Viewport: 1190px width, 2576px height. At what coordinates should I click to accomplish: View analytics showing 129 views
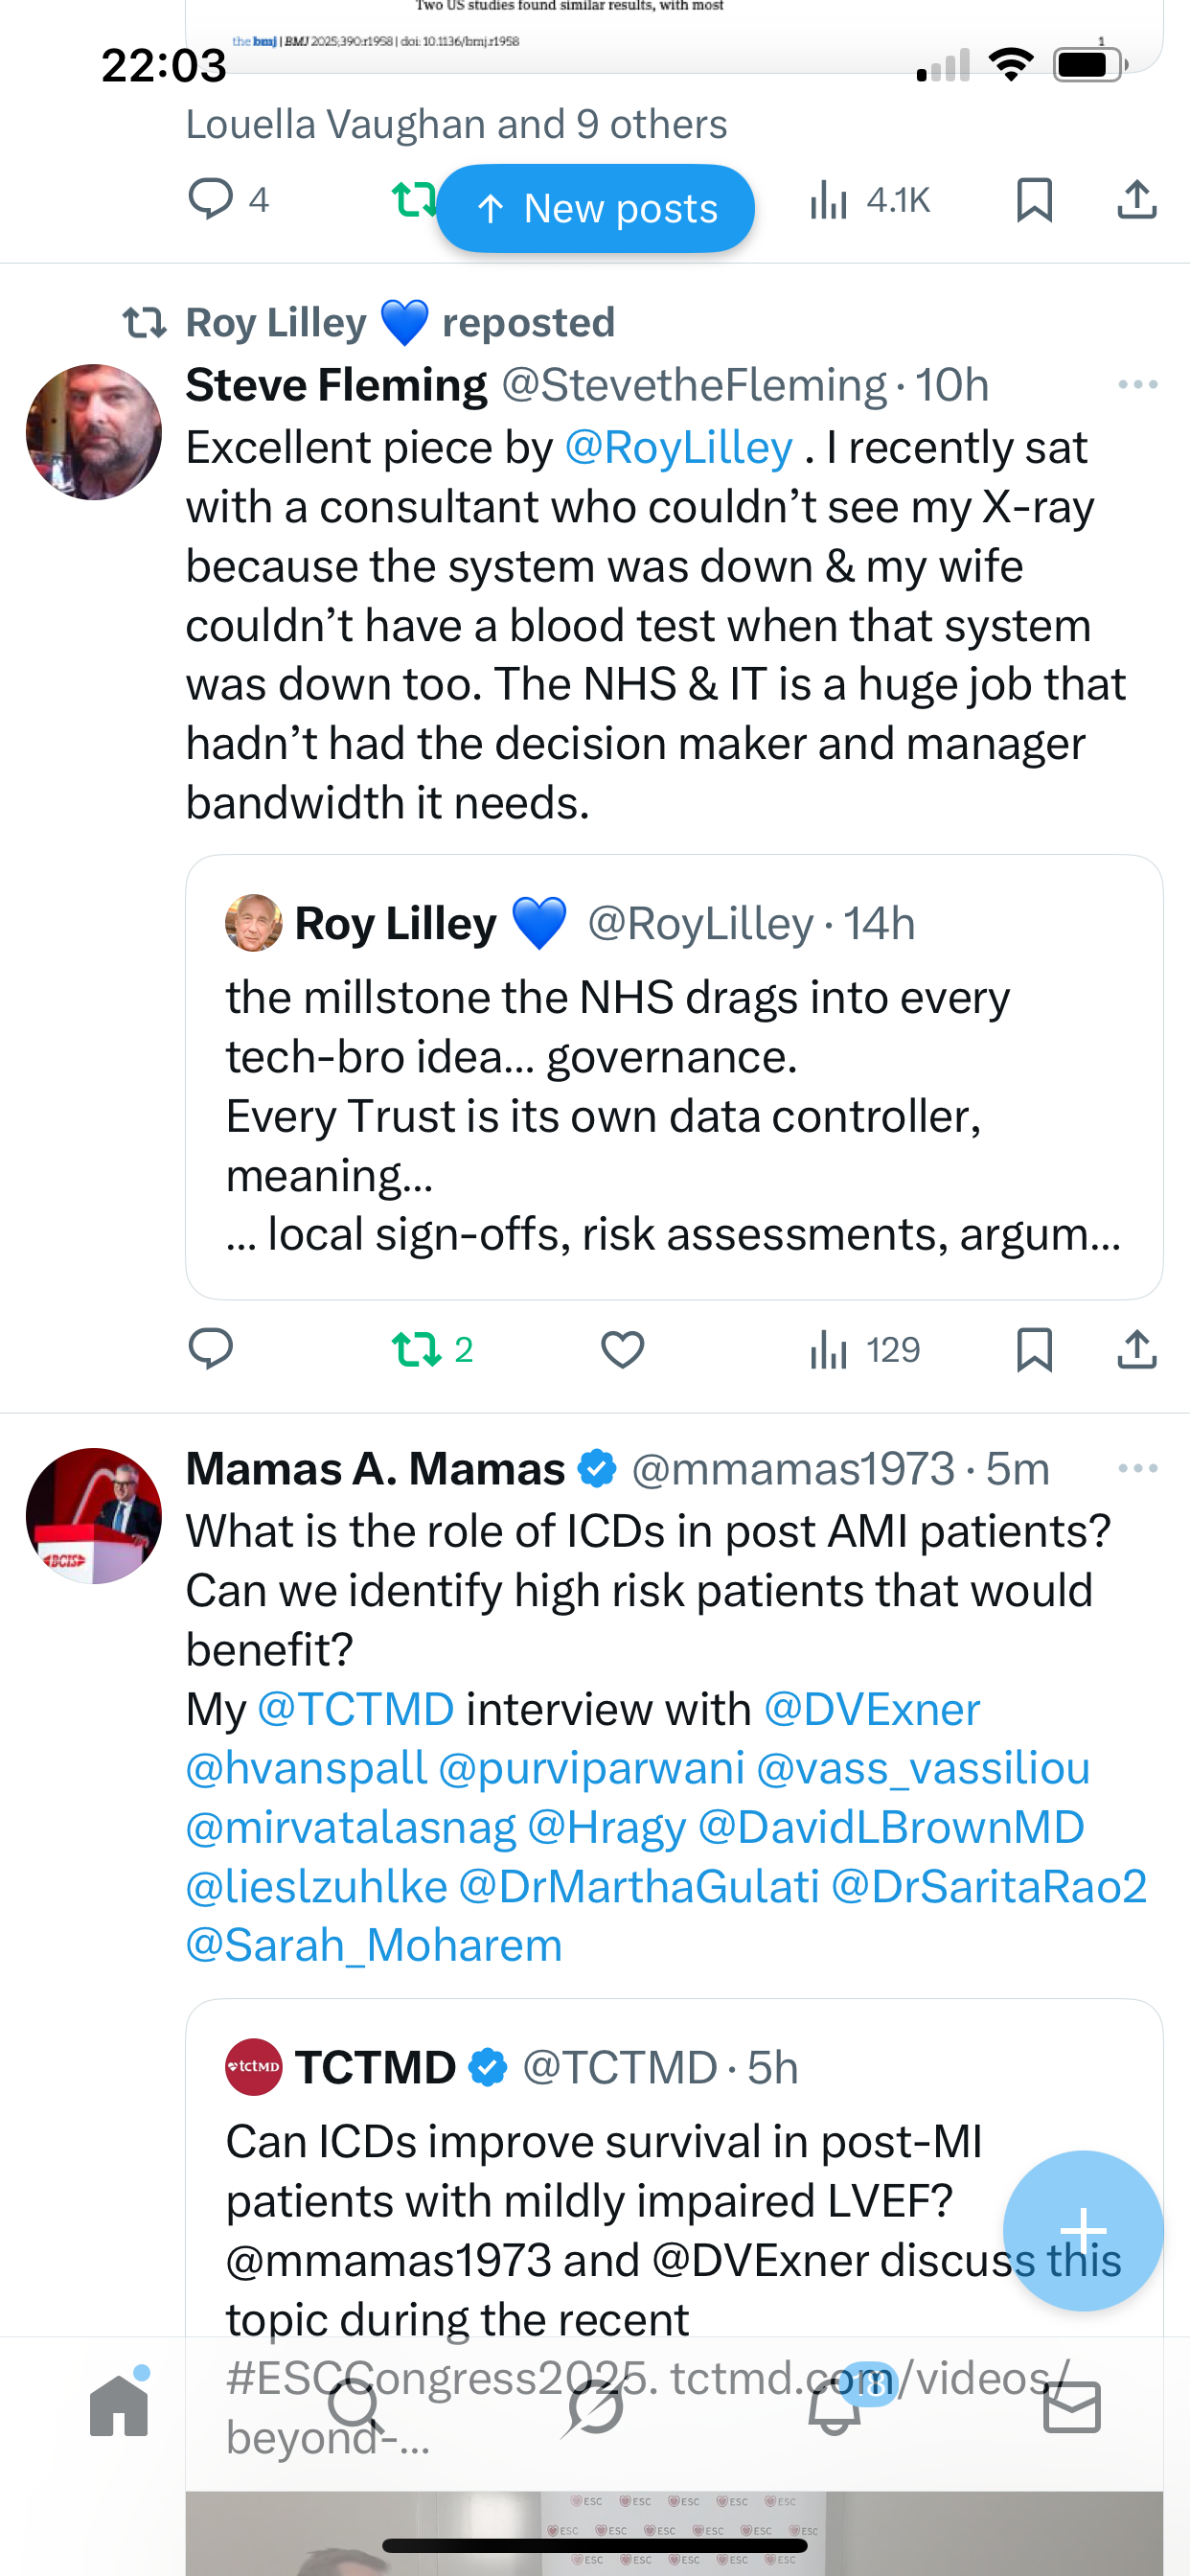[865, 1350]
